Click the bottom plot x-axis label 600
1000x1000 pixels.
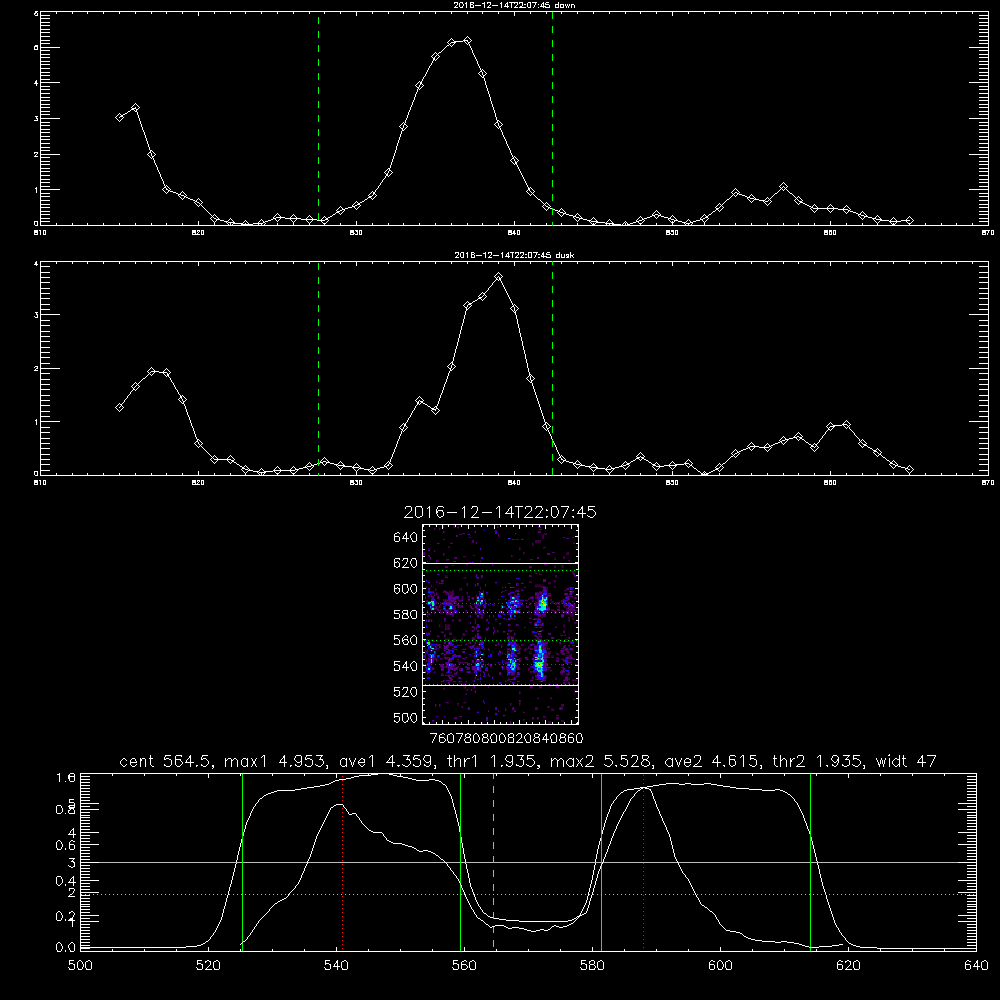coord(720,966)
